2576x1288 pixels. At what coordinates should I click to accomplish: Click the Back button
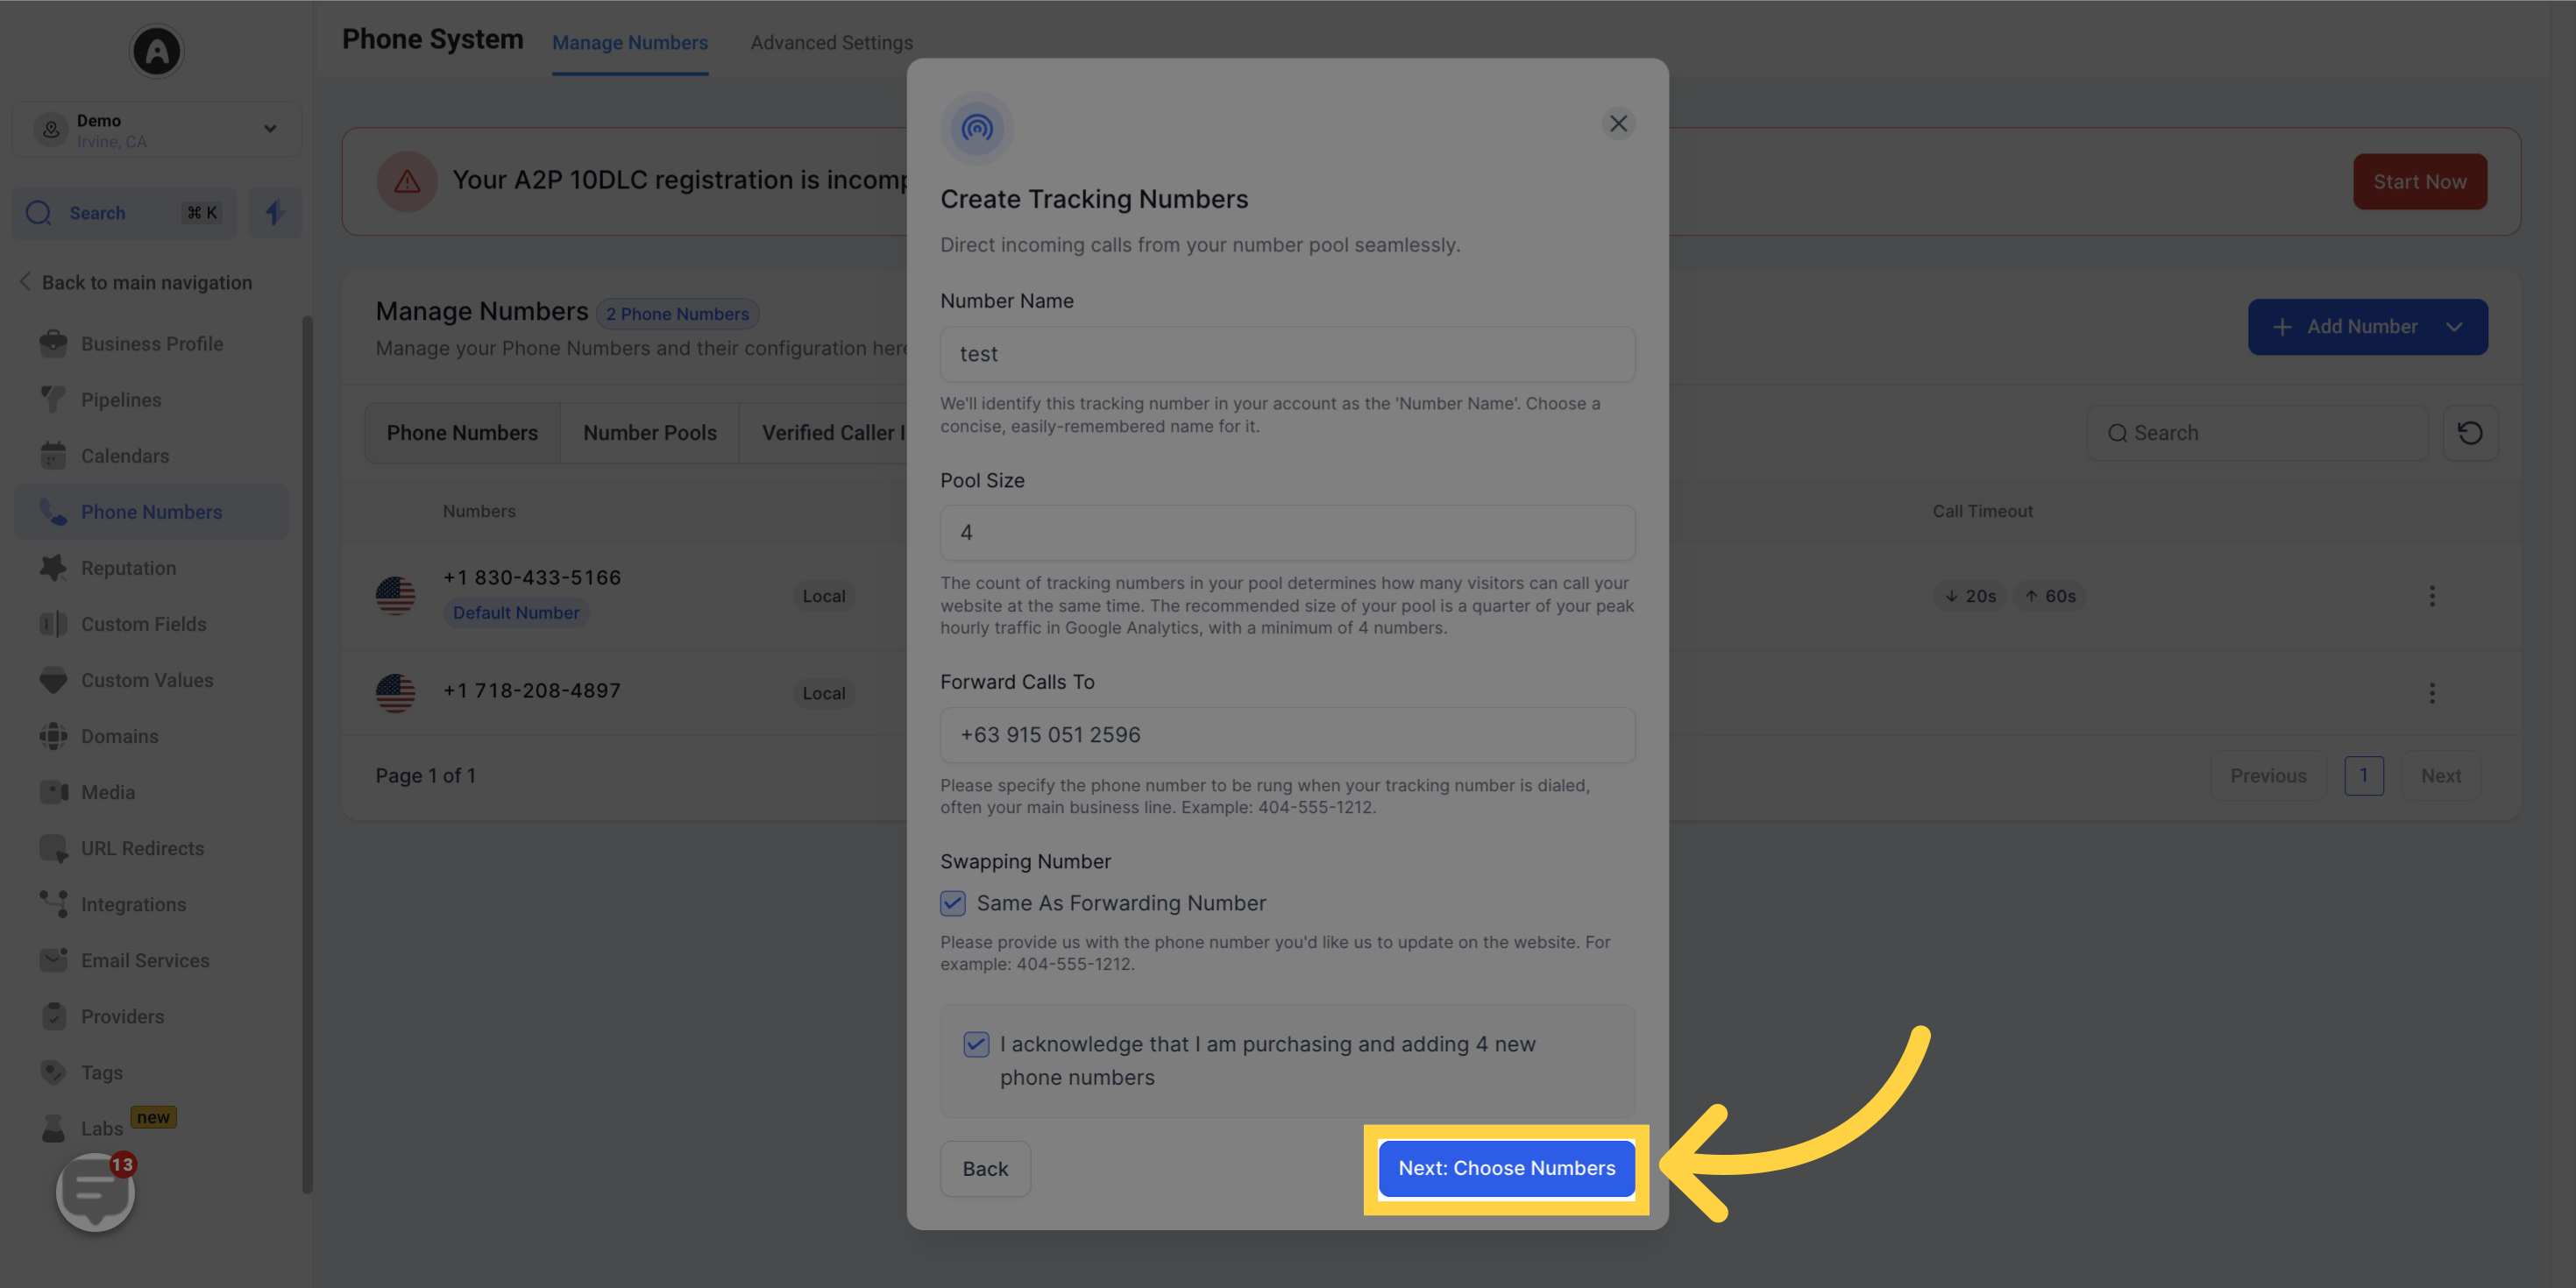click(986, 1168)
